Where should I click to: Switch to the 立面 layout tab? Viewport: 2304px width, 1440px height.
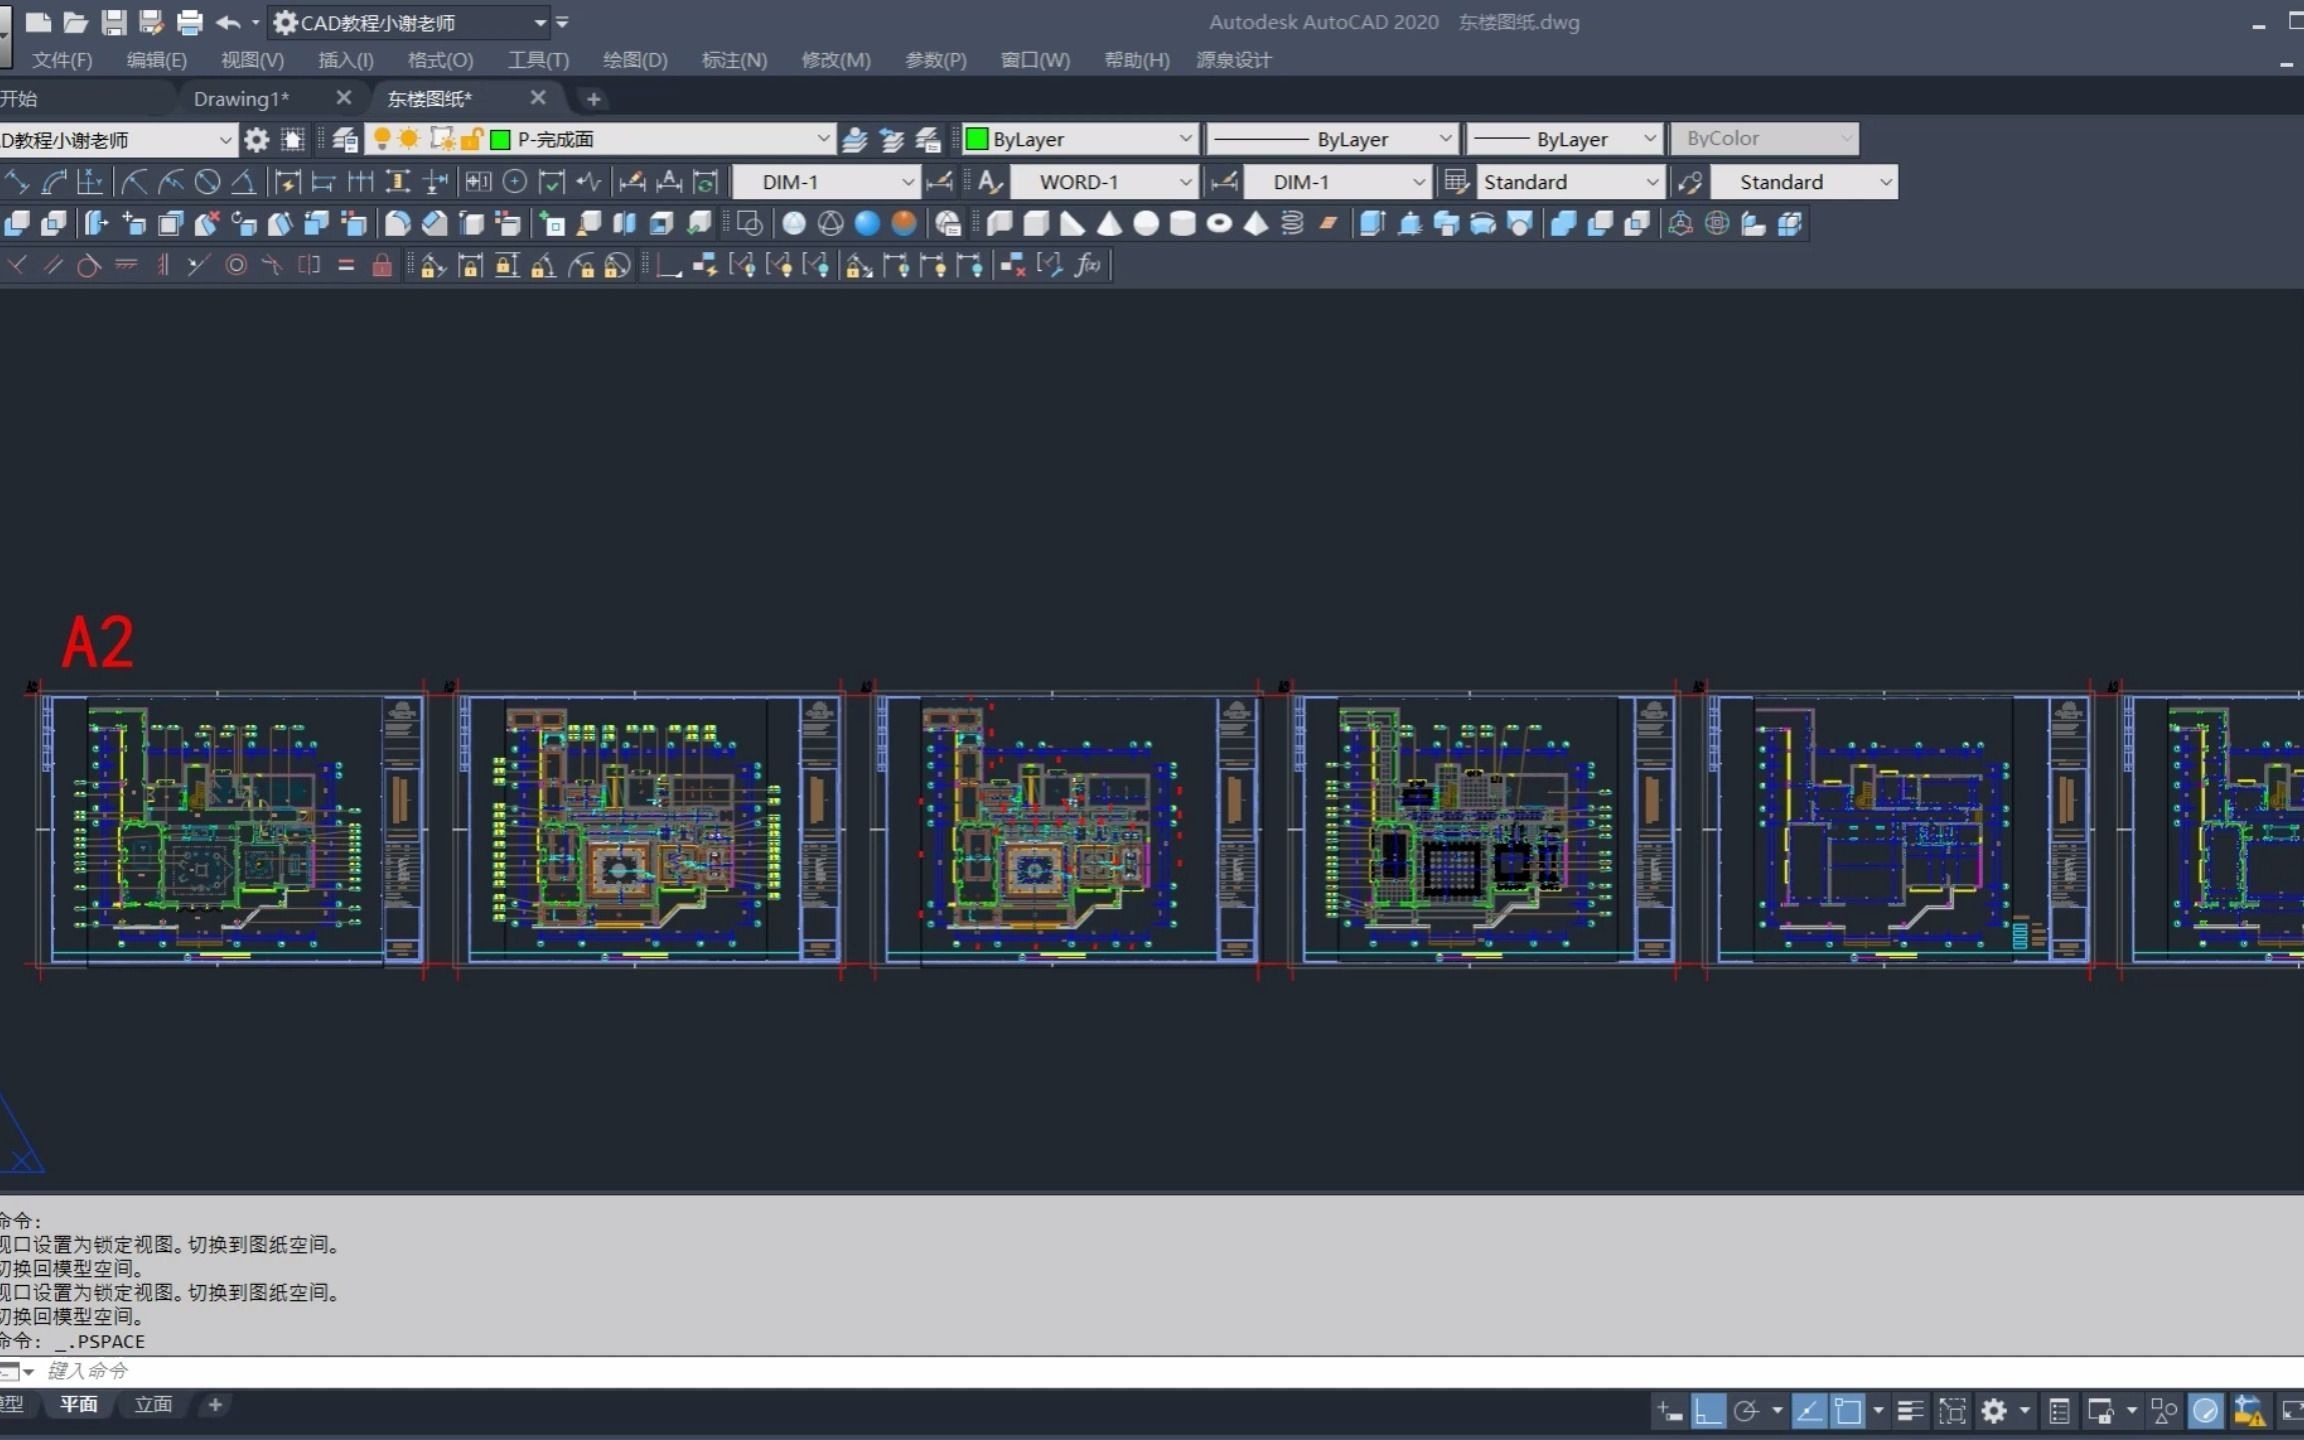click(153, 1405)
